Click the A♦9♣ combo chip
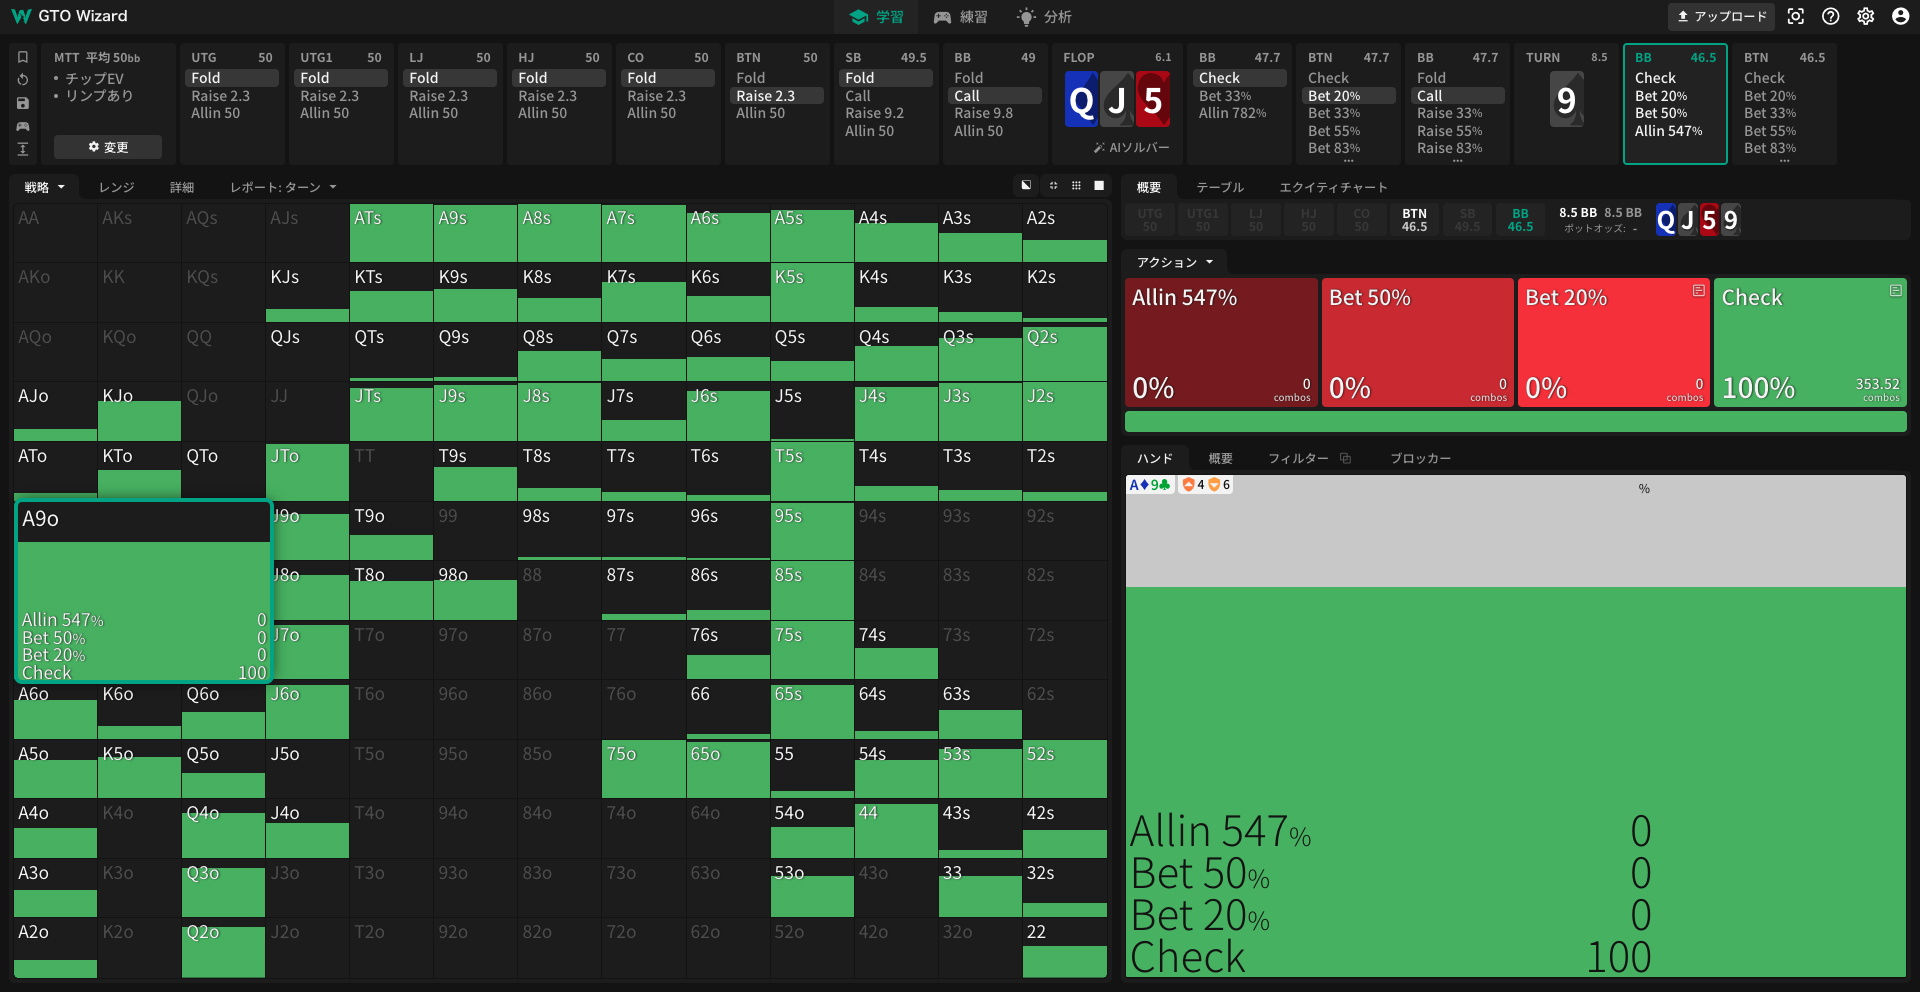 point(1150,484)
